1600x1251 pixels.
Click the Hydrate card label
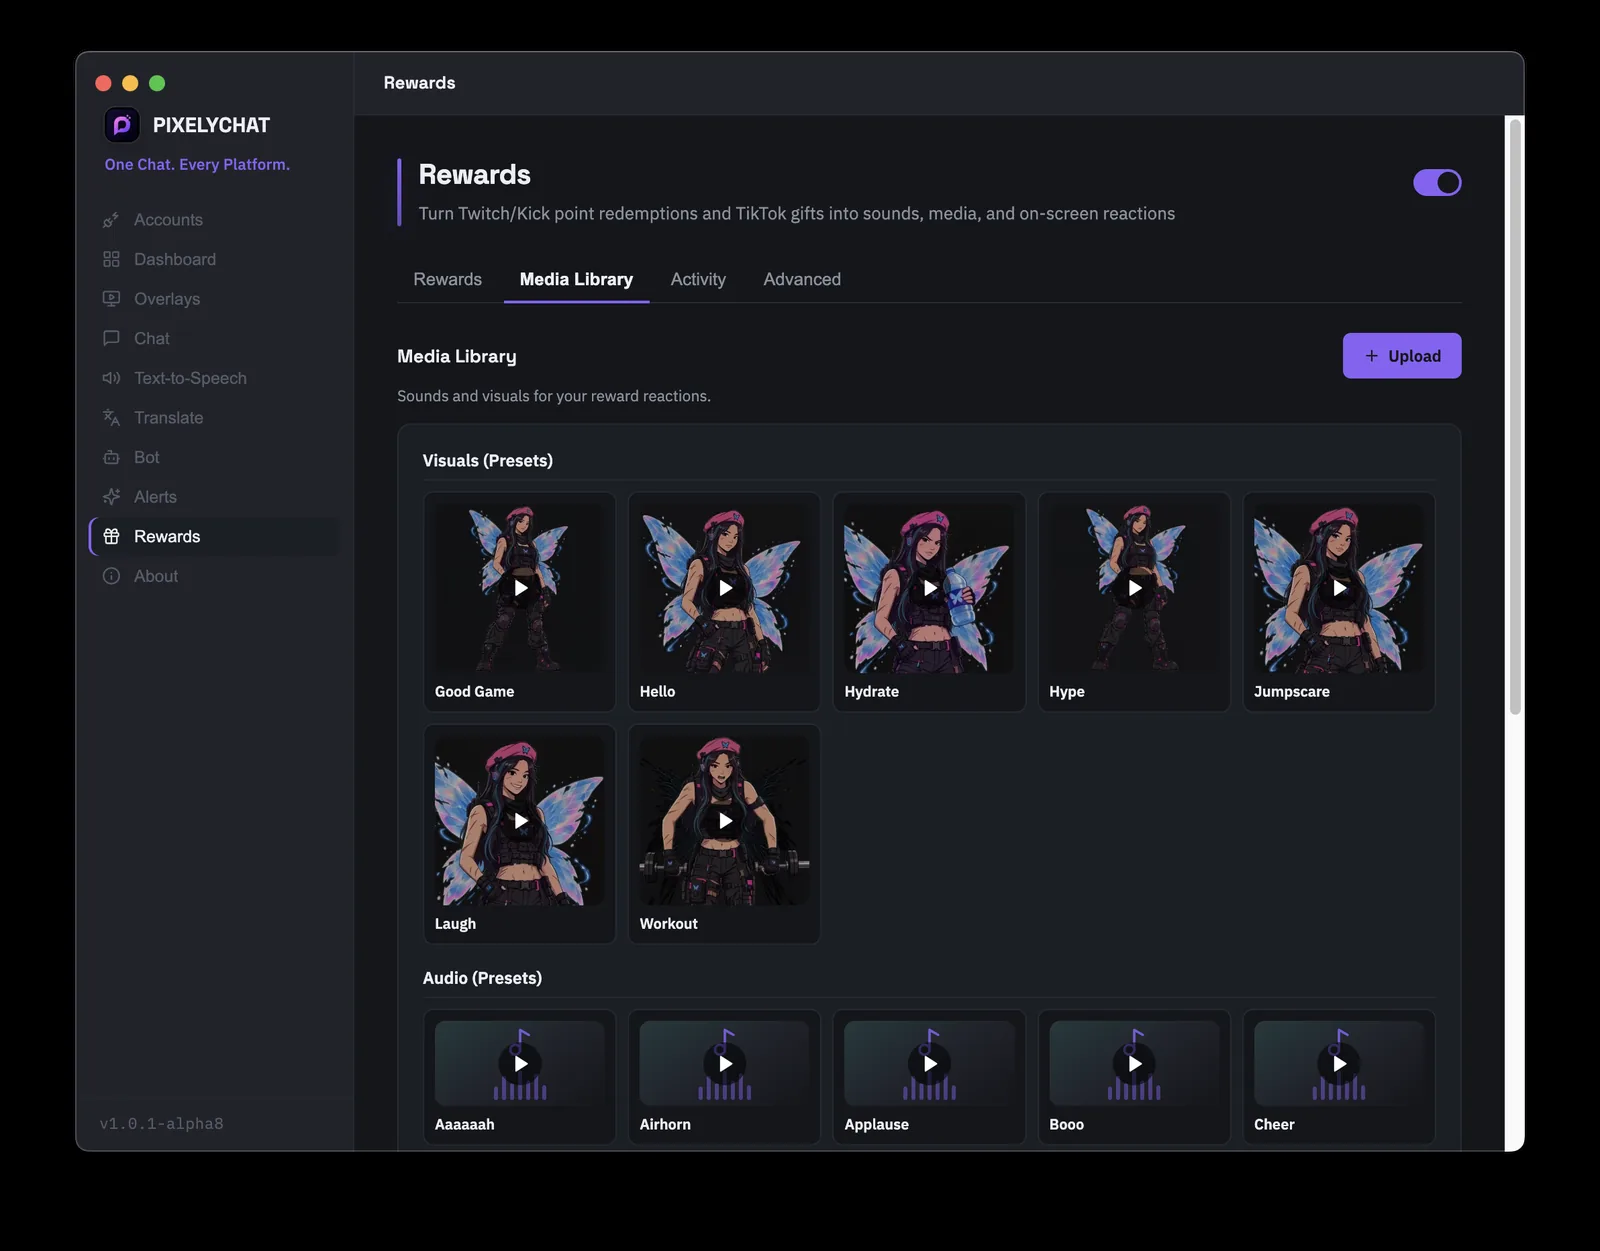point(872,691)
